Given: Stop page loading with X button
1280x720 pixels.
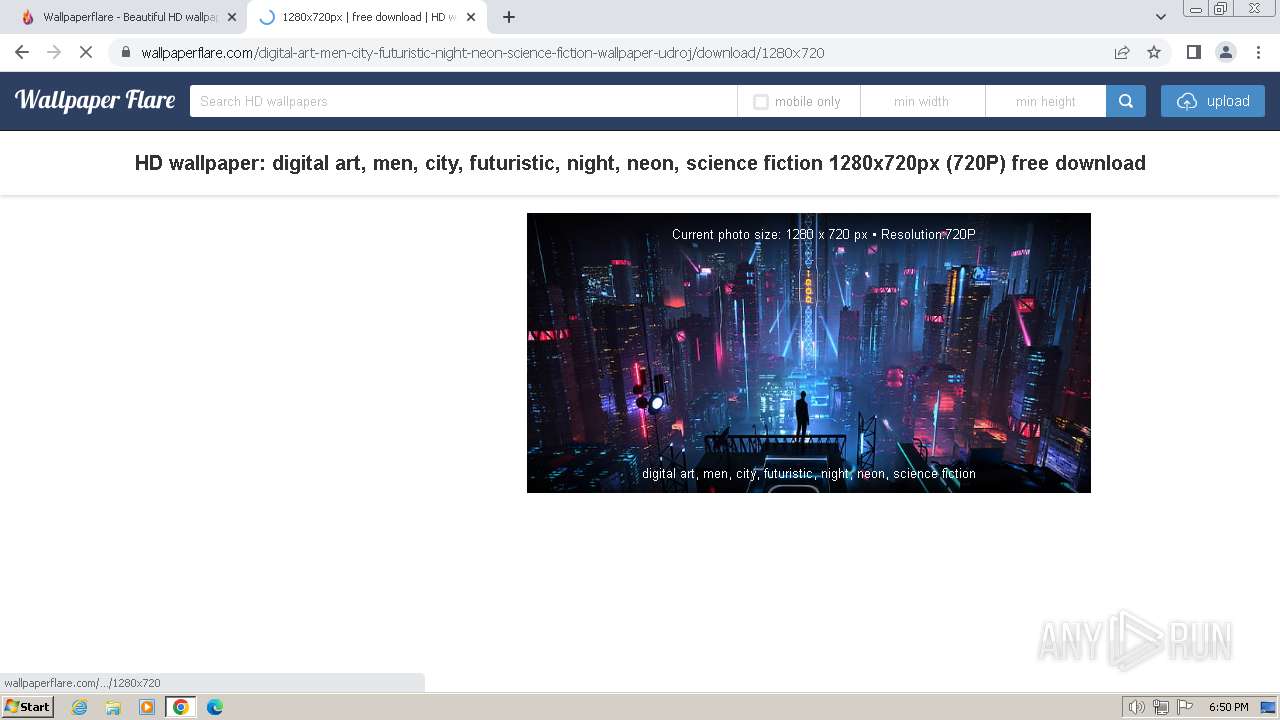Looking at the screenshot, I should [x=86, y=52].
